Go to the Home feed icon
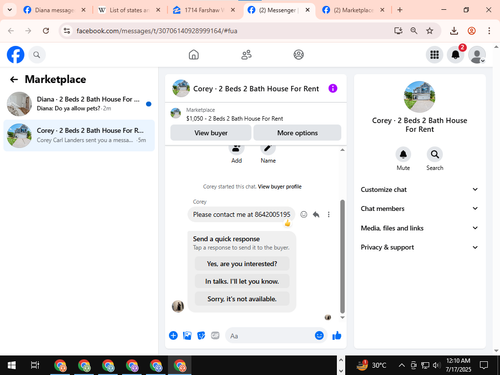This screenshot has height=375, width=500. point(194,55)
